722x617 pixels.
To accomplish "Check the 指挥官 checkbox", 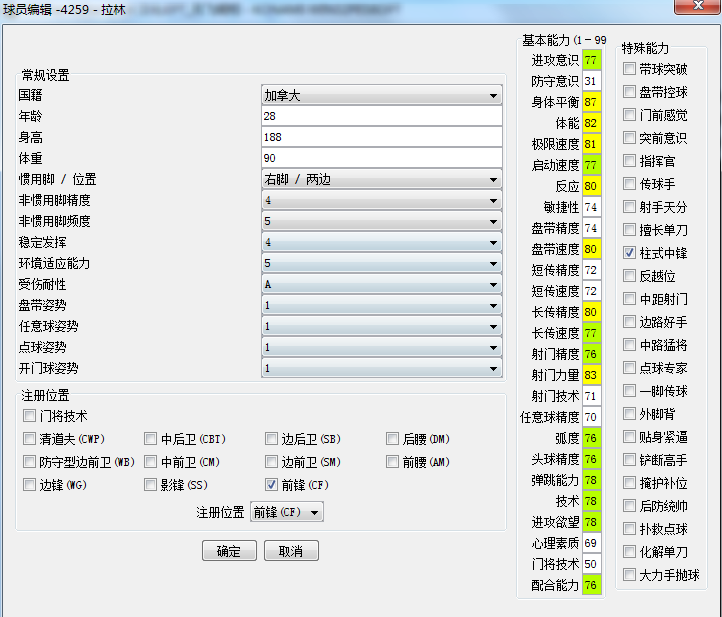I will [629, 161].
